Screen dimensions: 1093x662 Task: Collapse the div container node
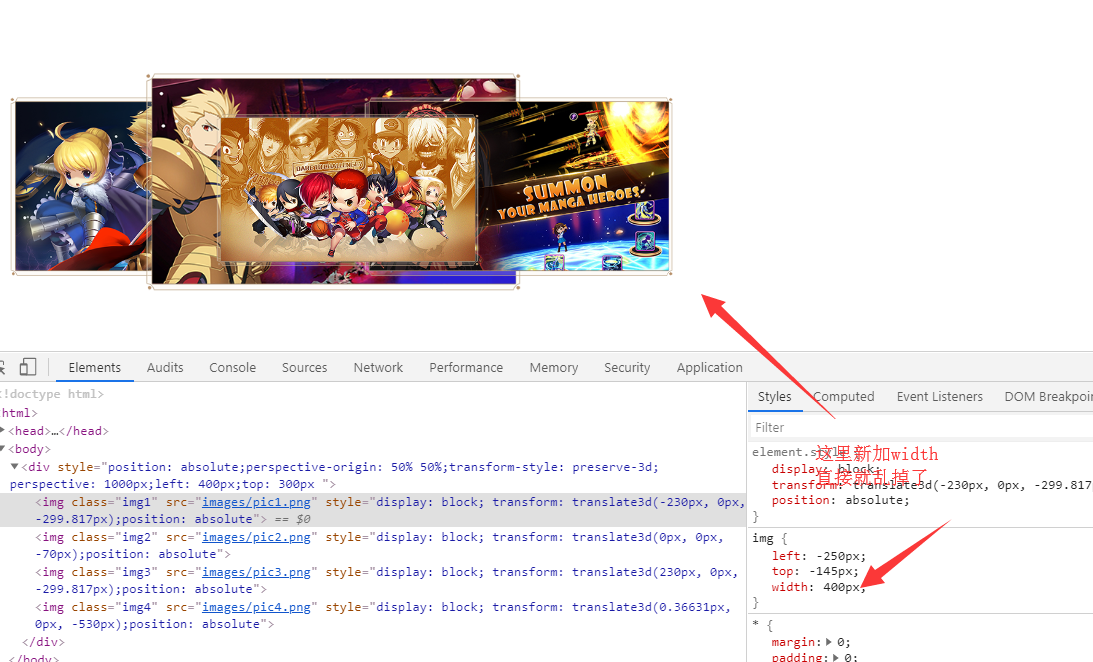(x=14, y=466)
